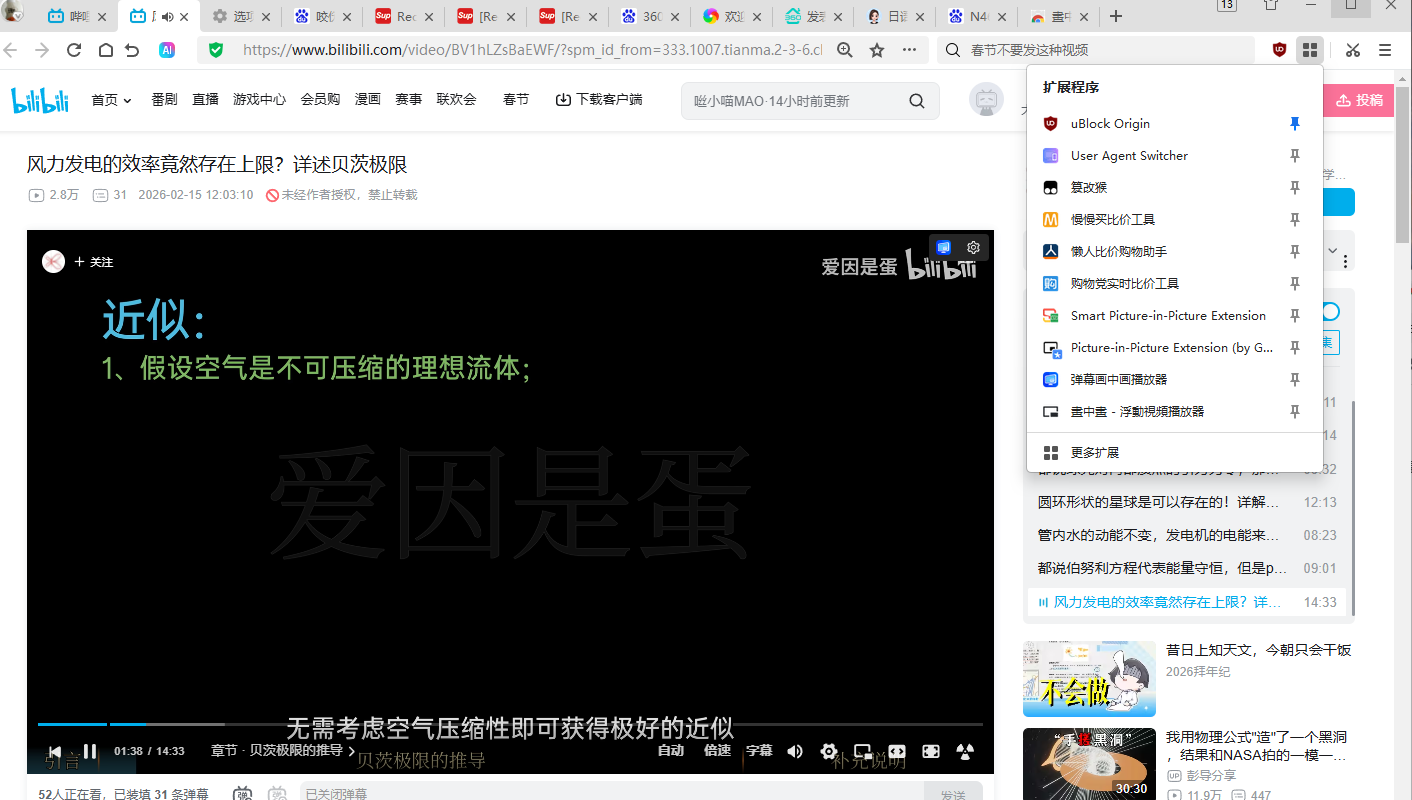
Task: Bookmark this page with the star icon
Action: pos(877,50)
